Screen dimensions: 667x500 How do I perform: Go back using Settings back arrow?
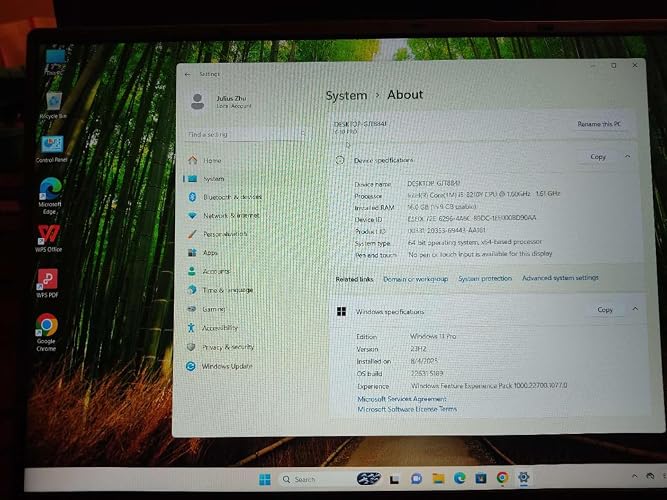point(188,74)
